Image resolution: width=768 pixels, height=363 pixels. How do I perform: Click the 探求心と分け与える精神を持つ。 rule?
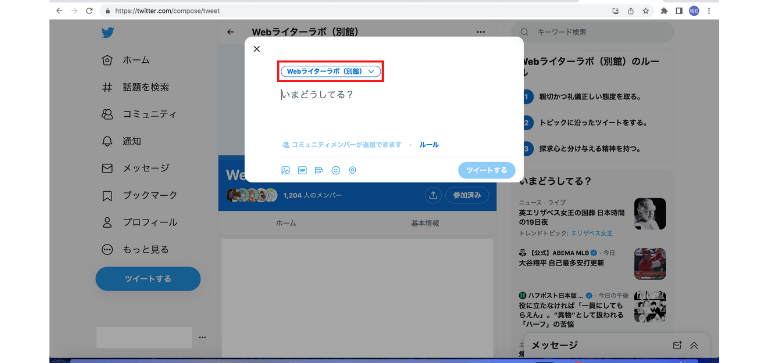point(590,148)
